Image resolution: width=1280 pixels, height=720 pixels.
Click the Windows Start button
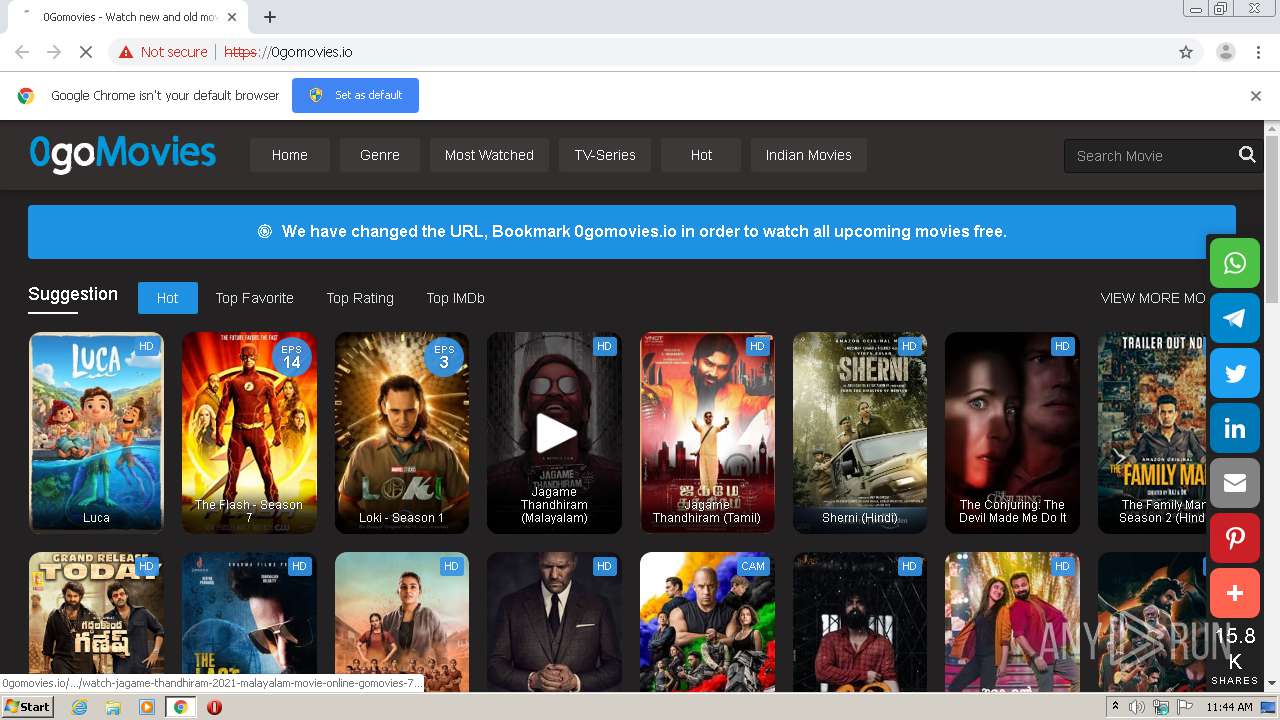(x=28, y=707)
